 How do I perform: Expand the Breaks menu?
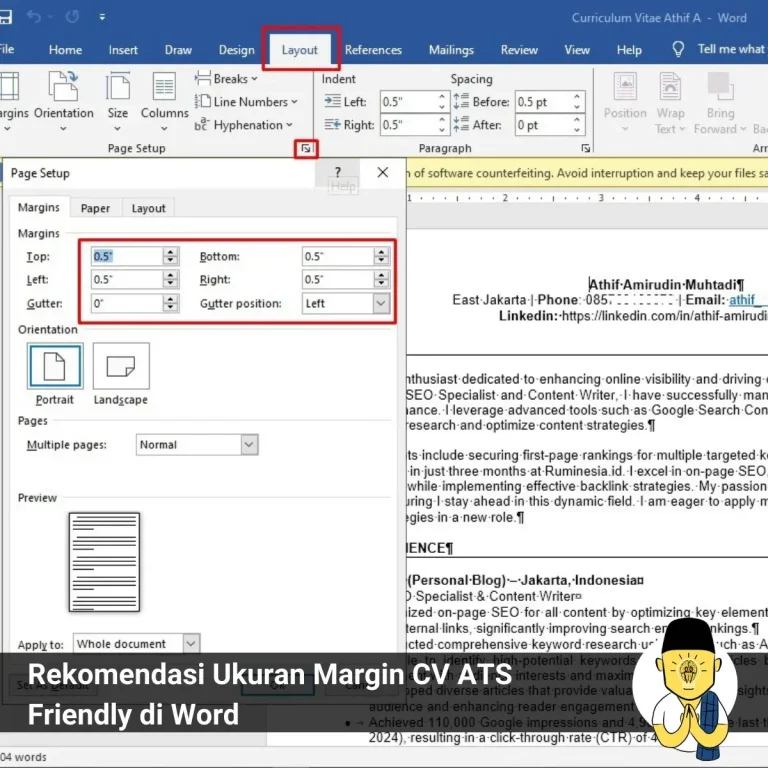point(226,78)
